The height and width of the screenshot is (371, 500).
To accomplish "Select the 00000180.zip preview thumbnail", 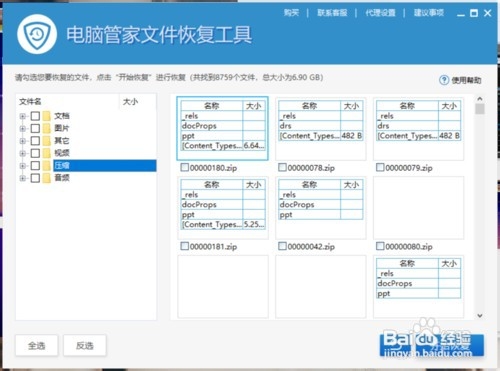I will tap(222, 129).
